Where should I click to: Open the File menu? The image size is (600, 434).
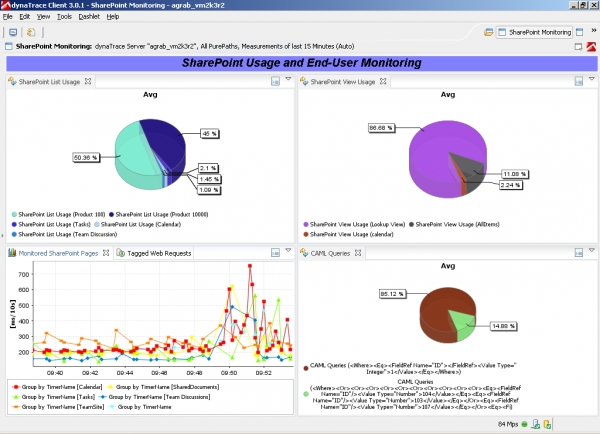pos(7,16)
